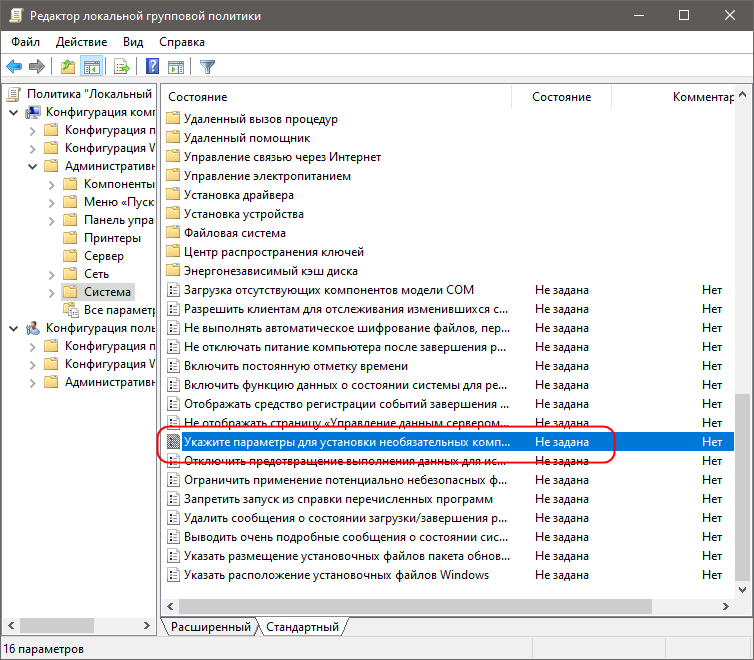Click the Энергонезависимый кэш диска folder icon
Image resolution: width=754 pixels, height=660 pixels.
[173, 270]
